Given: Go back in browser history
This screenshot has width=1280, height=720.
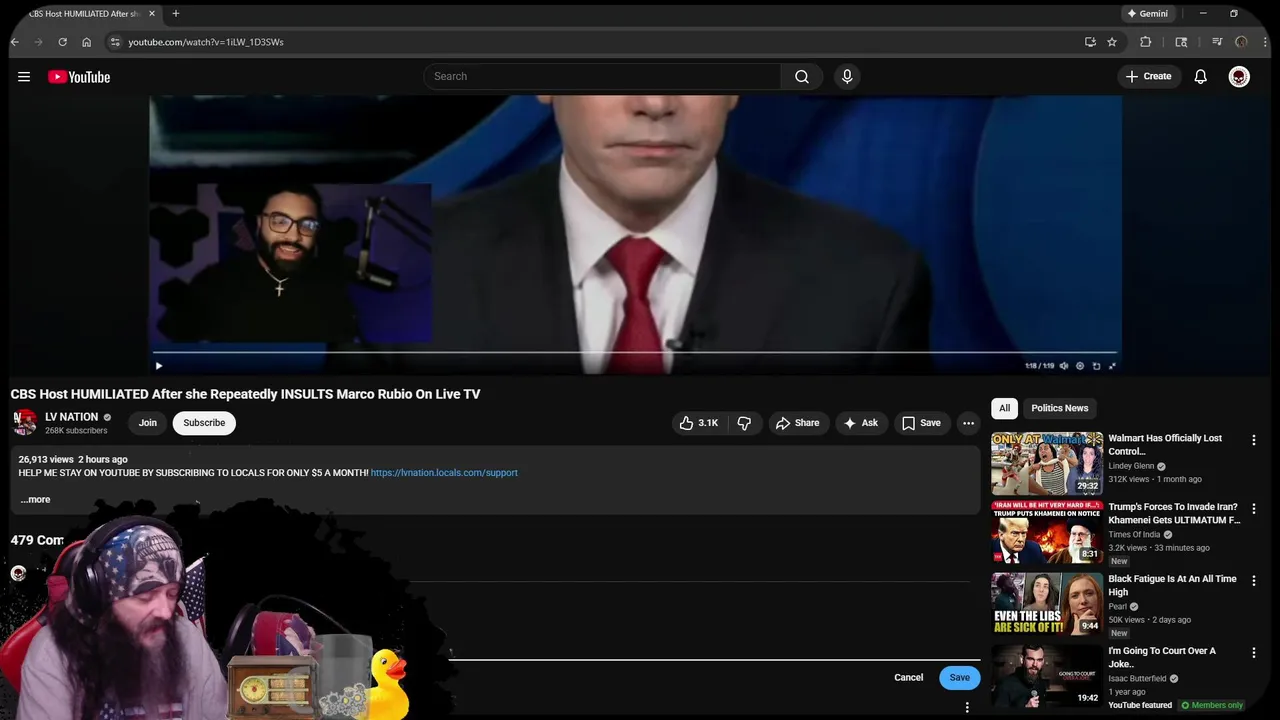Looking at the screenshot, I should point(15,42).
